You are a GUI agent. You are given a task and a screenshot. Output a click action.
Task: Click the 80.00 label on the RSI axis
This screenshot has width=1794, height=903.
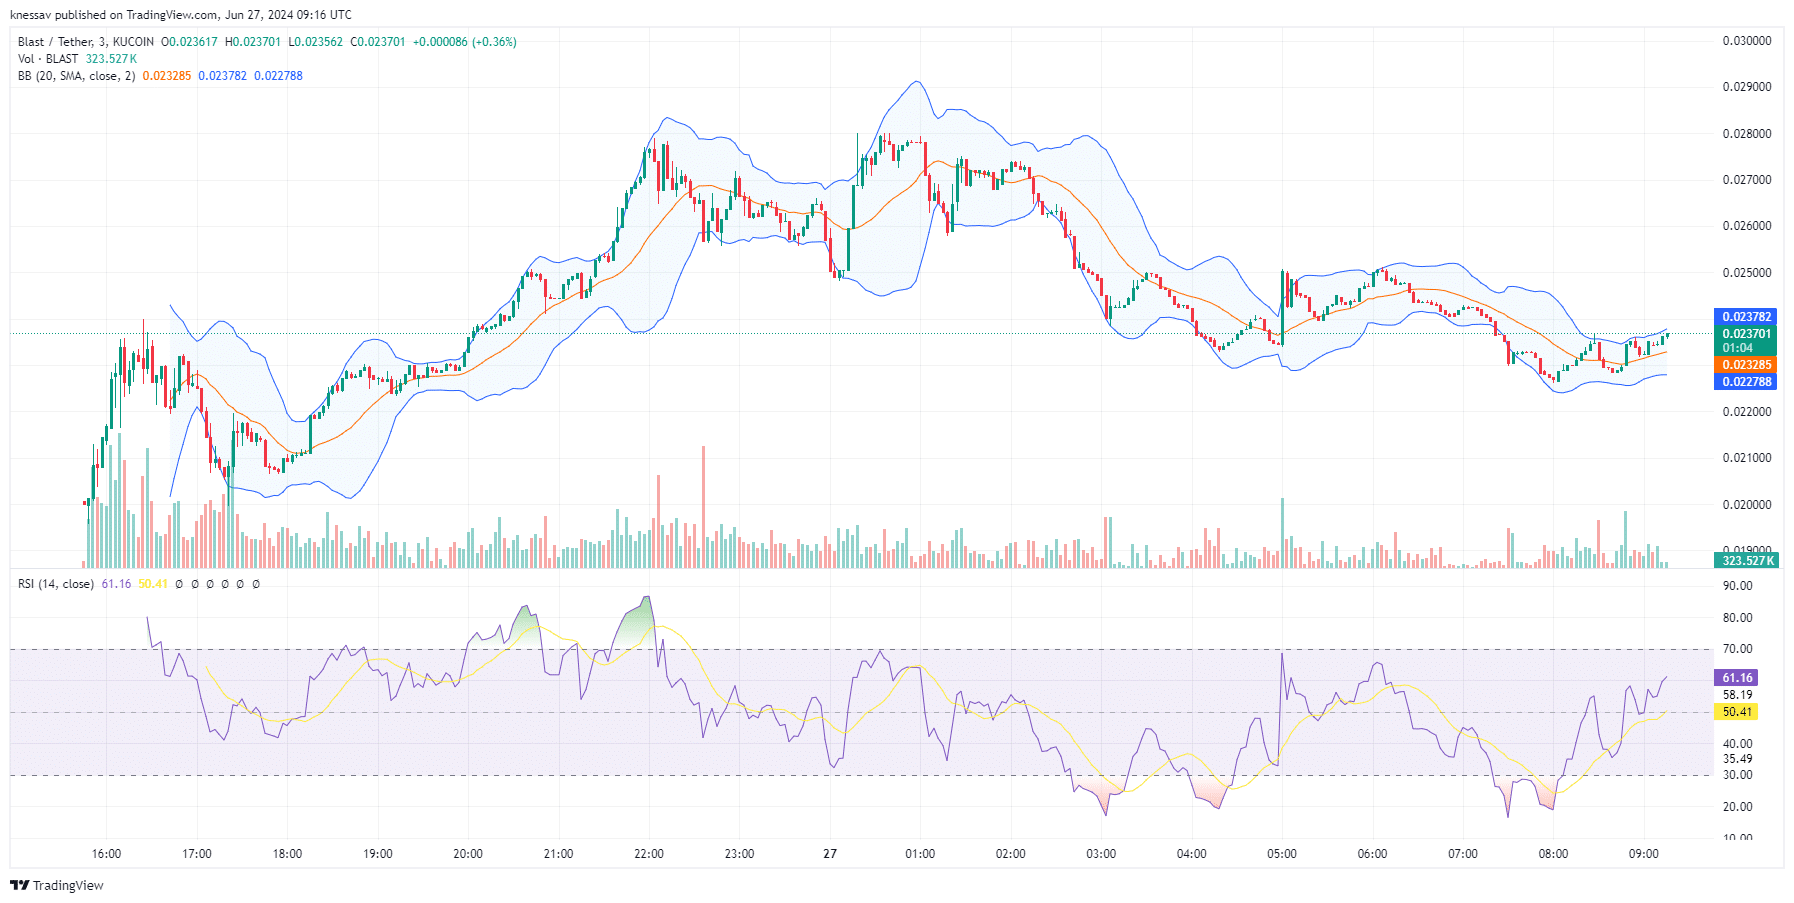click(x=1737, y=618)
